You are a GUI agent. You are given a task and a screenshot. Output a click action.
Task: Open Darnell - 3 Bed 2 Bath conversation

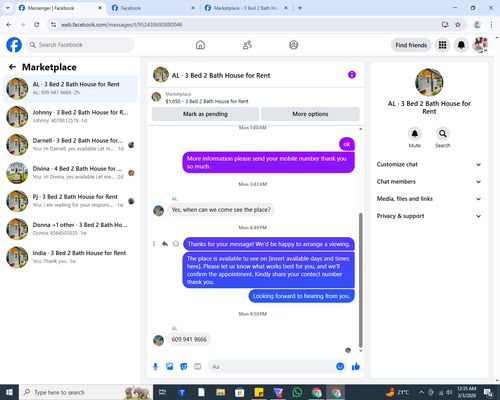[x=70, y=145]
